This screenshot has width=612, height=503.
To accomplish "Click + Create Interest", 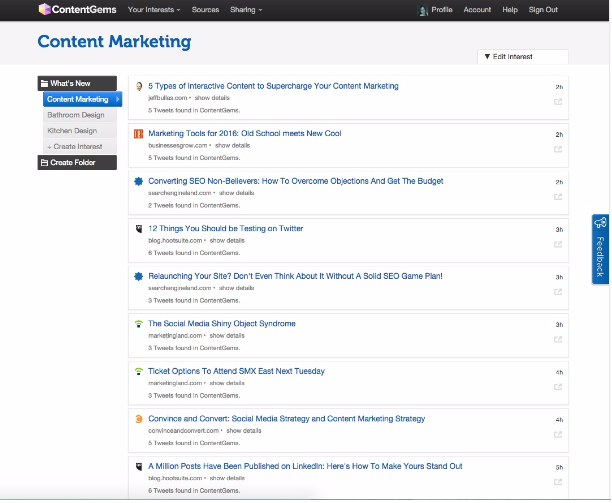I will [80, 146].
